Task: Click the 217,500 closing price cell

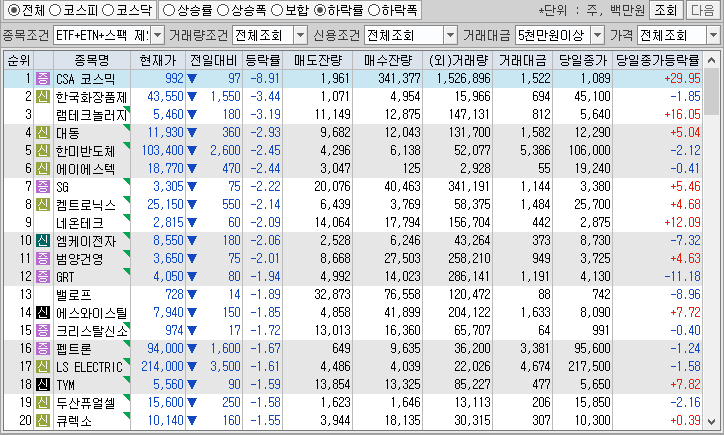Action: click(x=589, y=367)
